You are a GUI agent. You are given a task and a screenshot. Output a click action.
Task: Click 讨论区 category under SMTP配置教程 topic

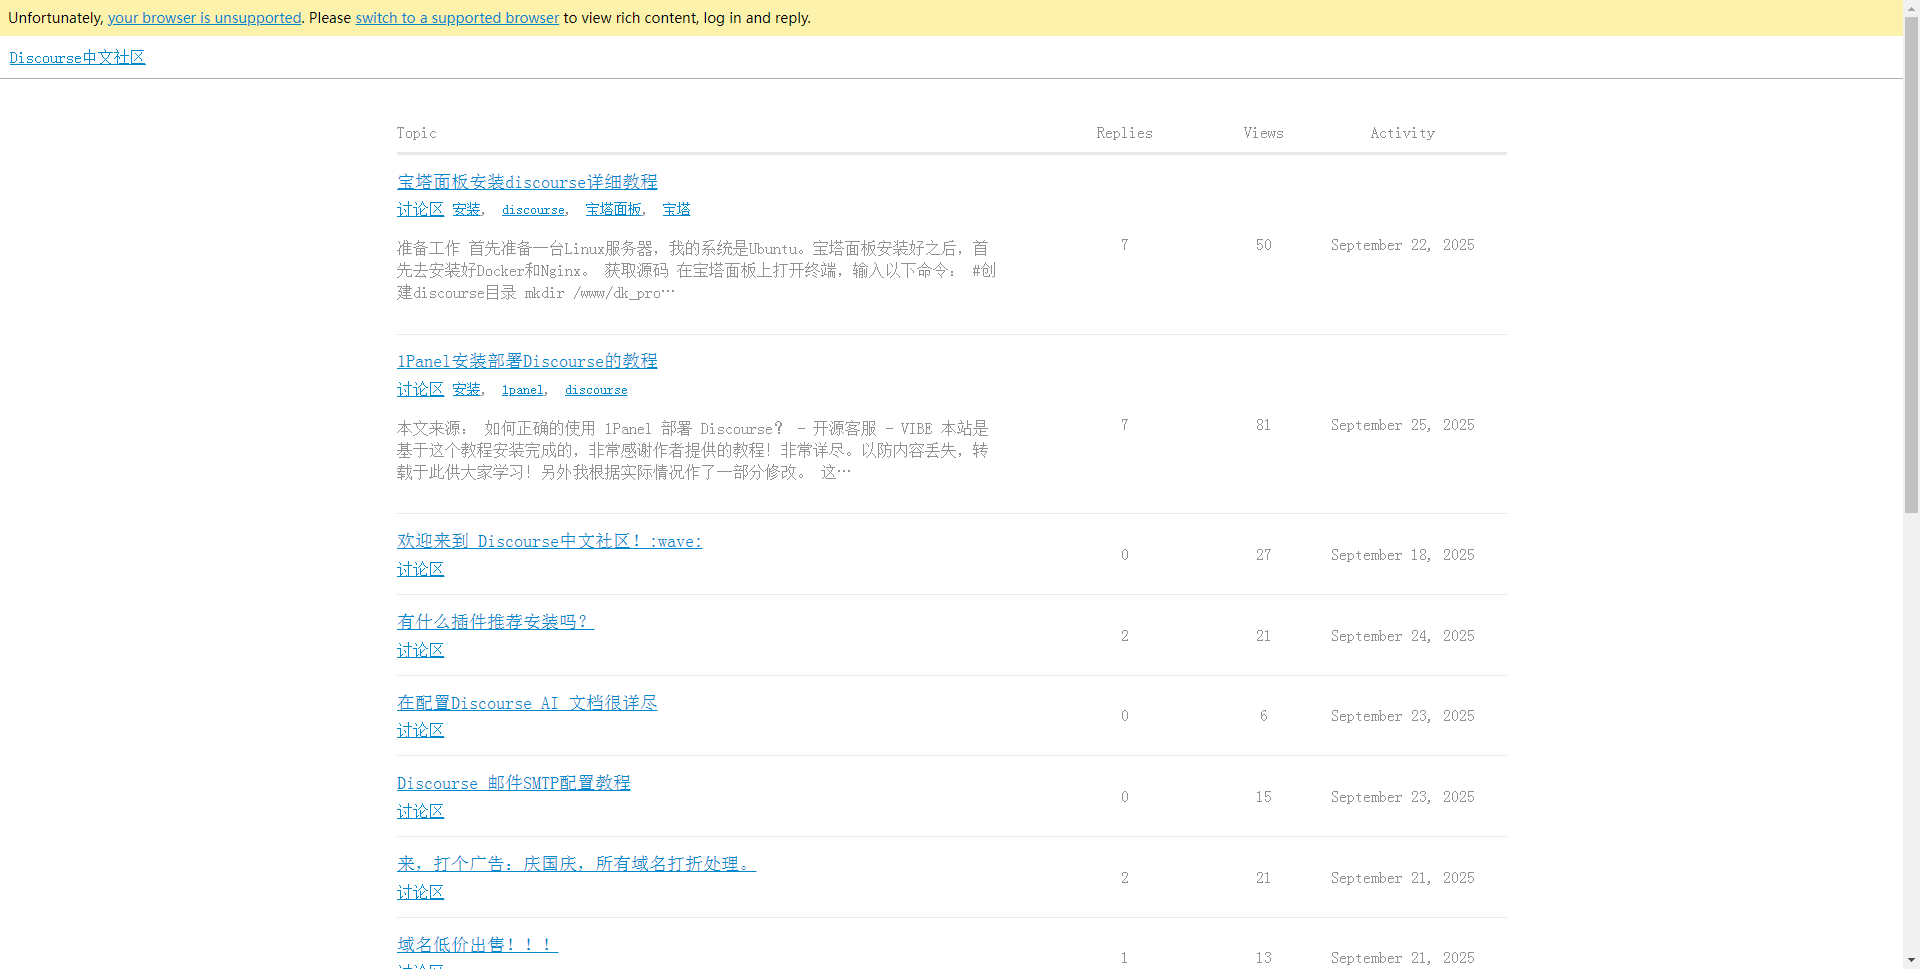coord(420,811)
